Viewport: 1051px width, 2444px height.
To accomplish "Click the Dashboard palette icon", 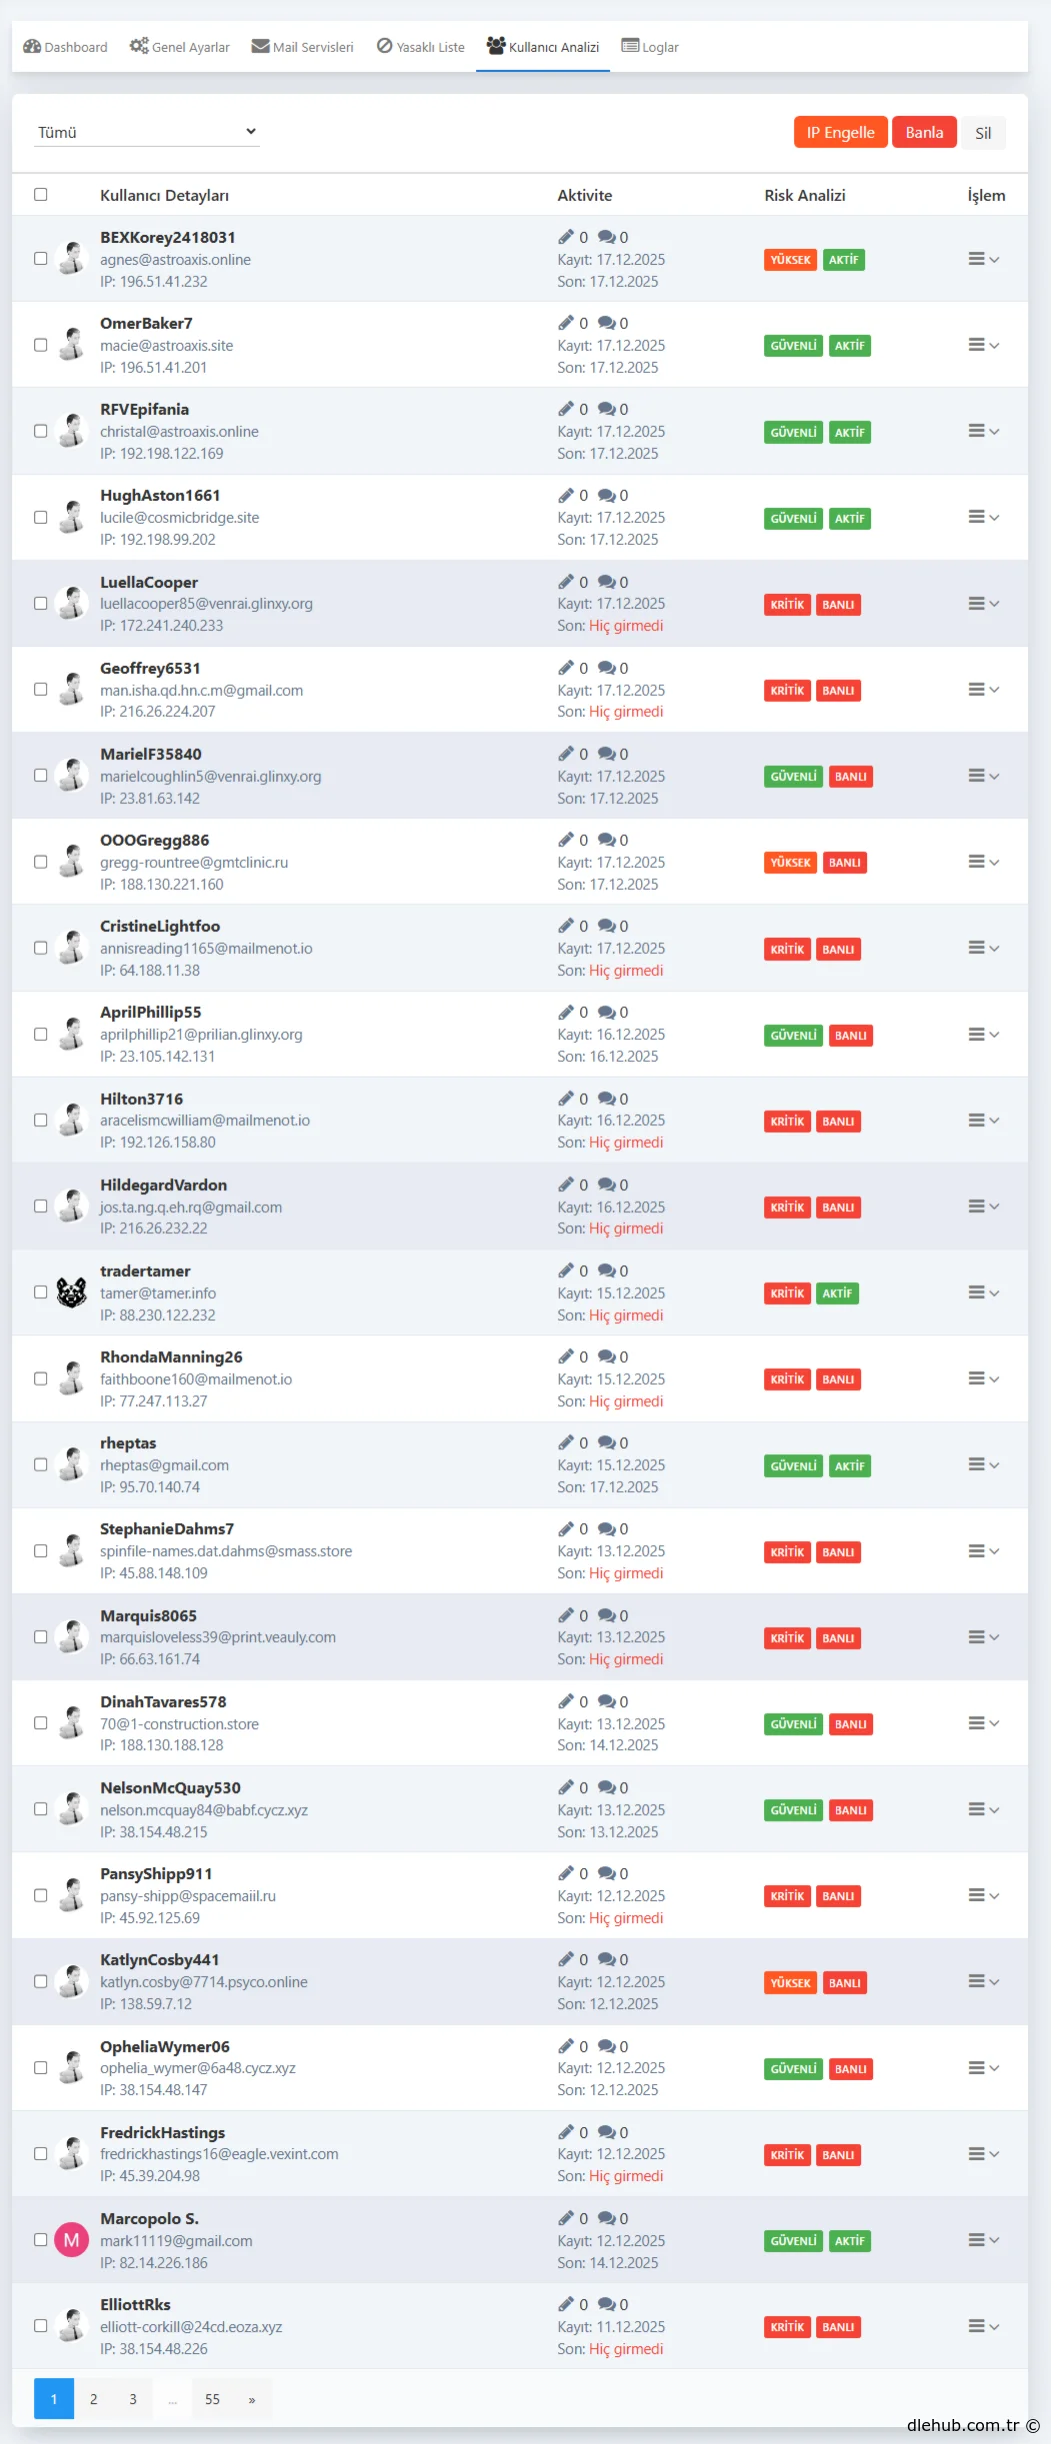I will pyautogui.click(x=32, y=46).
